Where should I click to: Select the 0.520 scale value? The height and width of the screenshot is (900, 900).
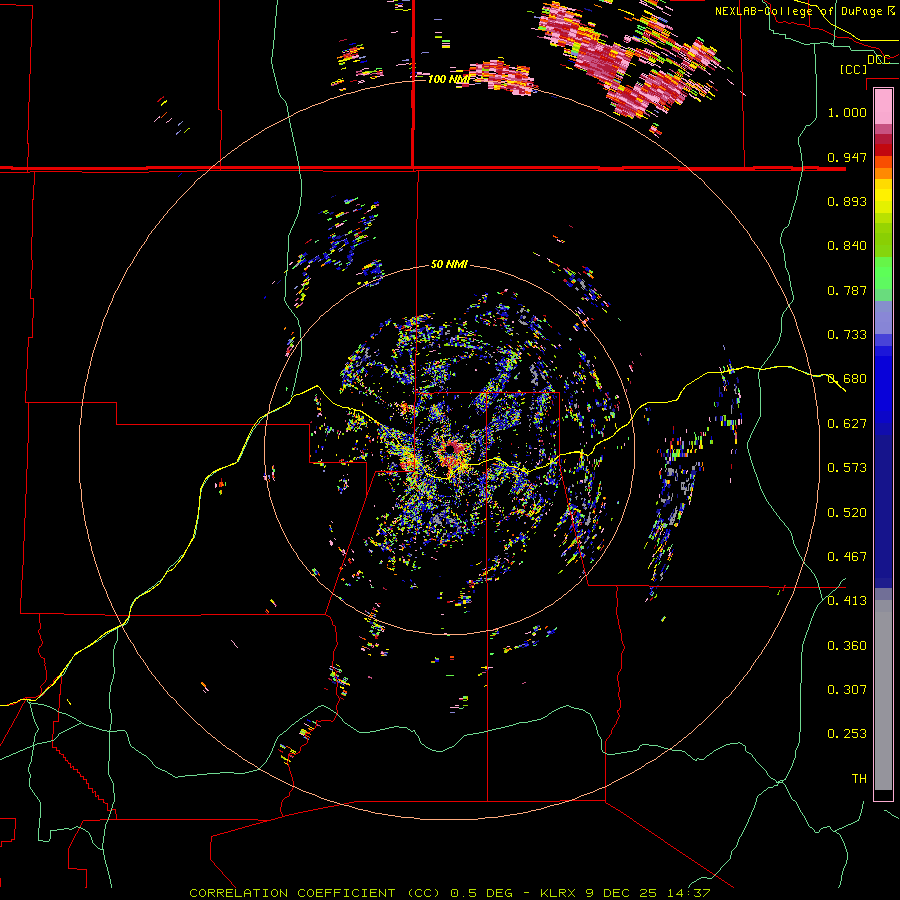pyautogui.click(x=847, y=513)
